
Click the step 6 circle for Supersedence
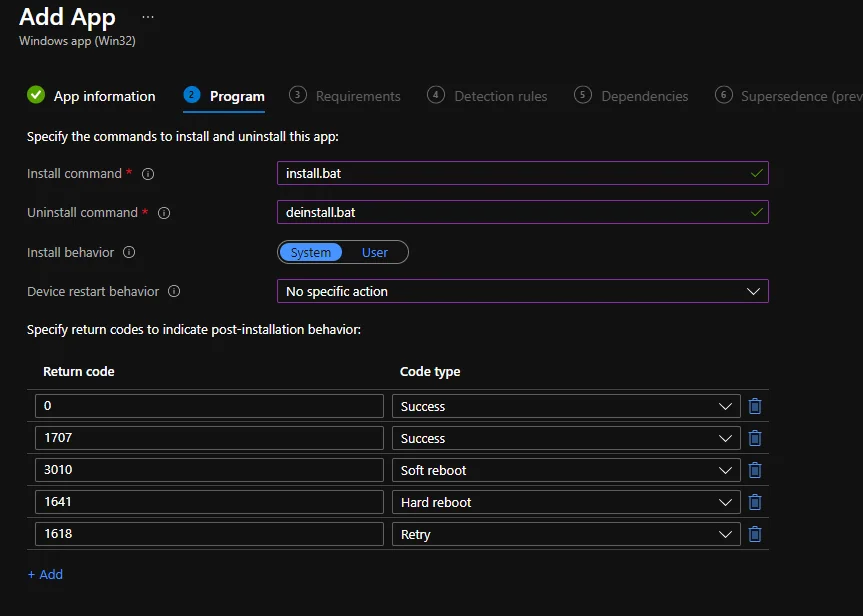point(723,95)
